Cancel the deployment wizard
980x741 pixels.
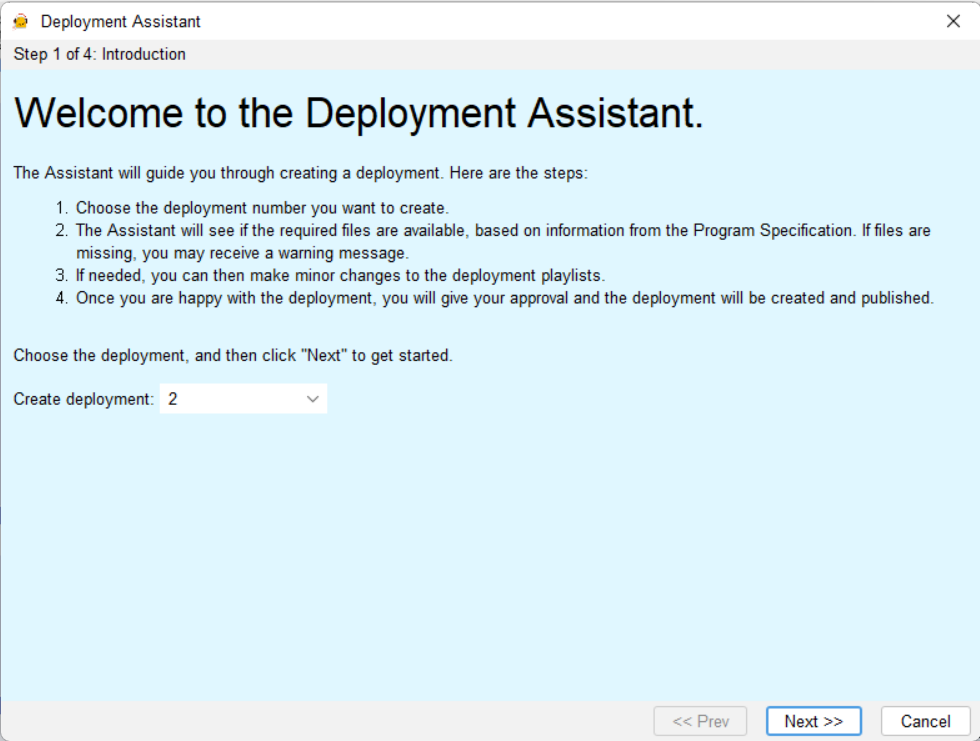pos(924,720)
